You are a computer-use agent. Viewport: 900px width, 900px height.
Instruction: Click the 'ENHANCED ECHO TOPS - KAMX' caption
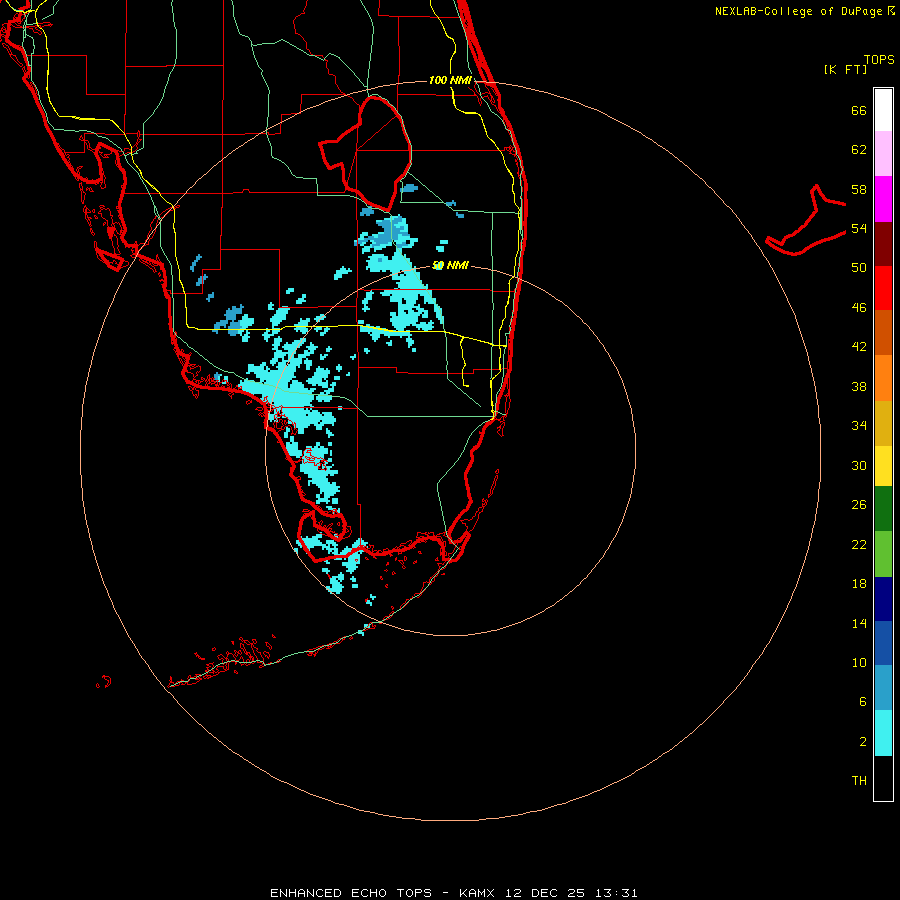tap(382, 893)
